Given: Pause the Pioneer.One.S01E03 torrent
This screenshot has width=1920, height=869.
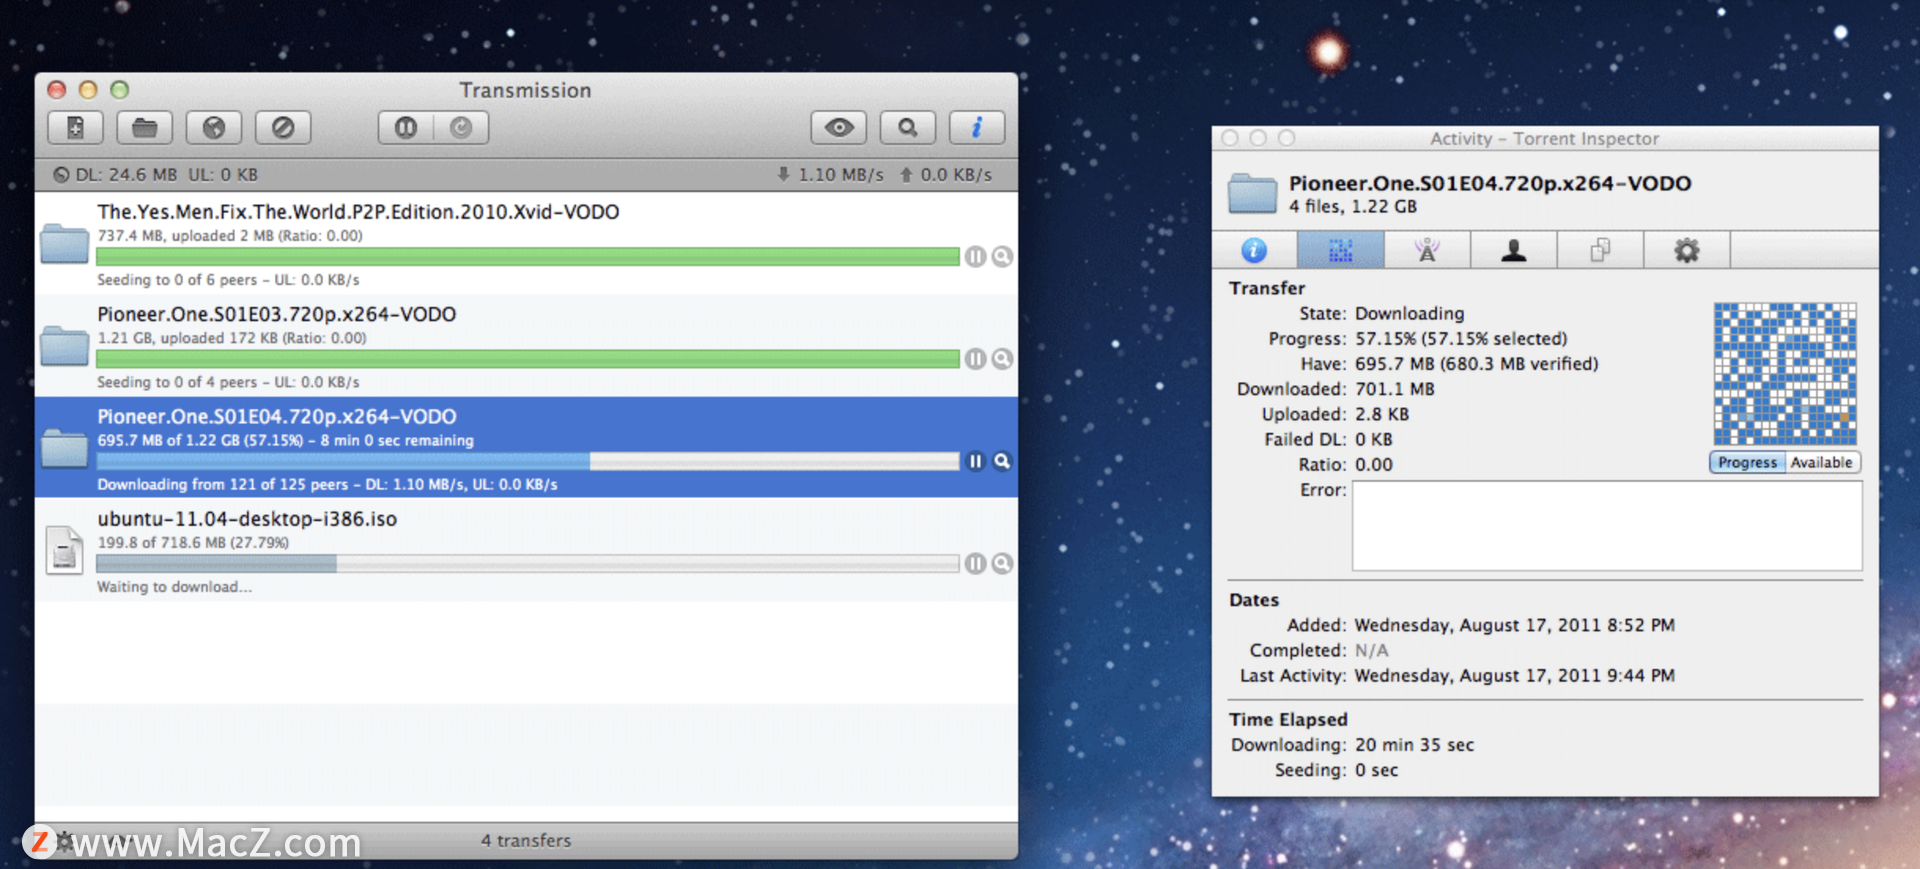Looking at the screenshot, I should (976, 359).
